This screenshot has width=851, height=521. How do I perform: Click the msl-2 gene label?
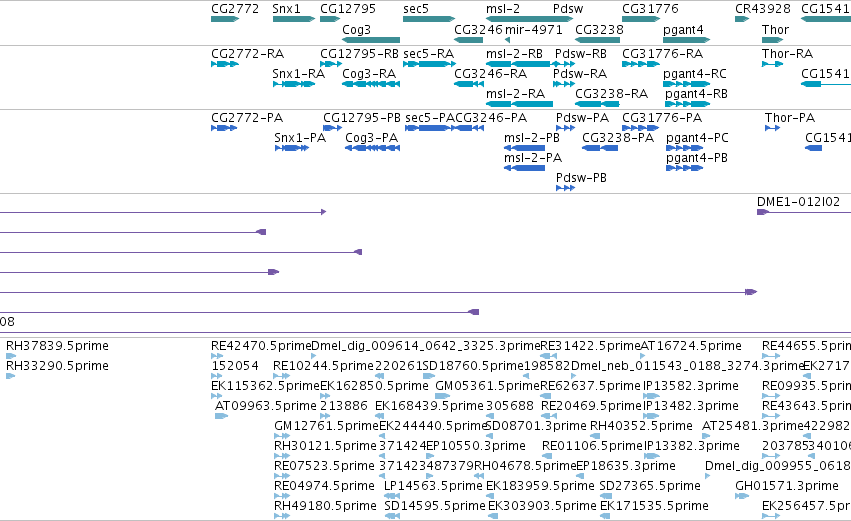tap(503, 9)
